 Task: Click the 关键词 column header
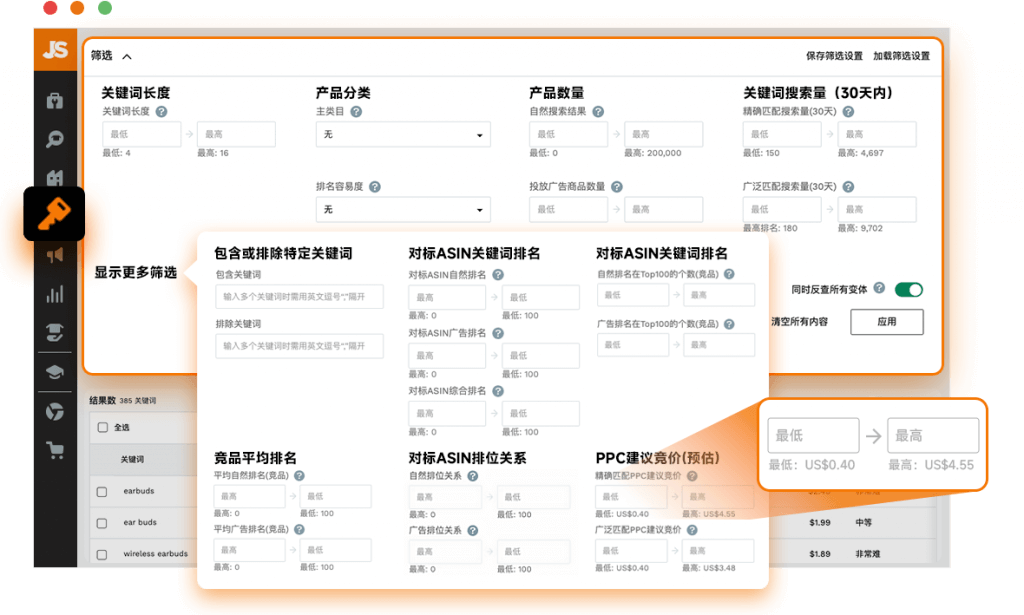click(133, 460)
